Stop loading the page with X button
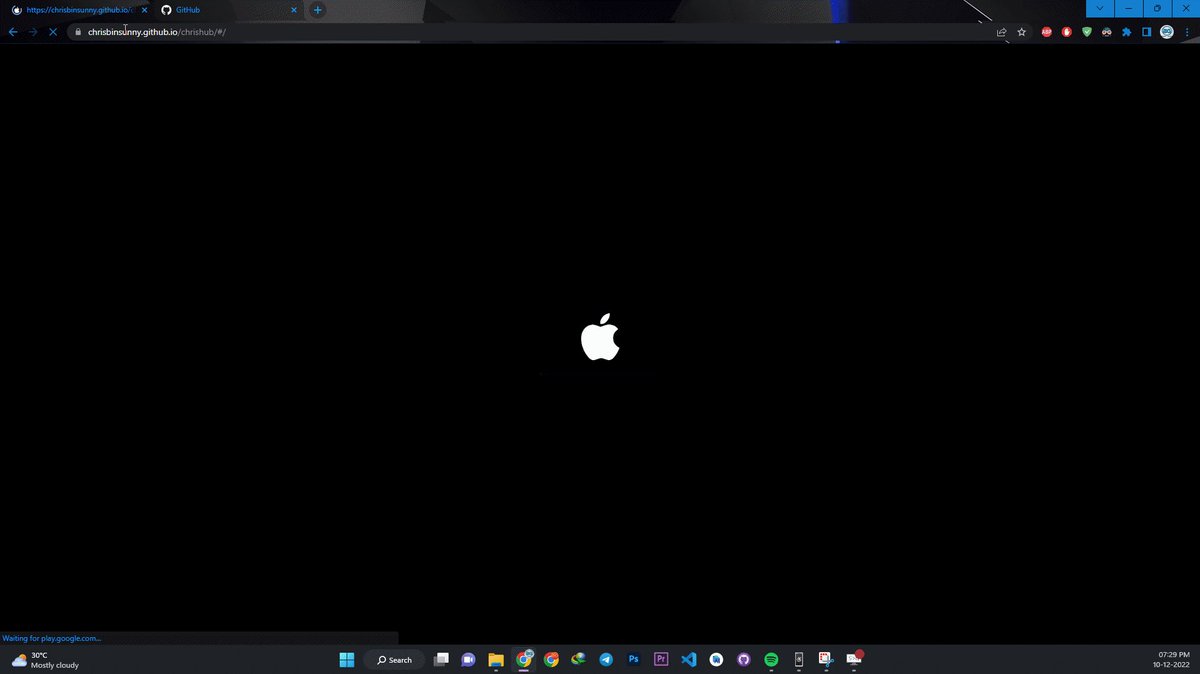 click(53, 32)
